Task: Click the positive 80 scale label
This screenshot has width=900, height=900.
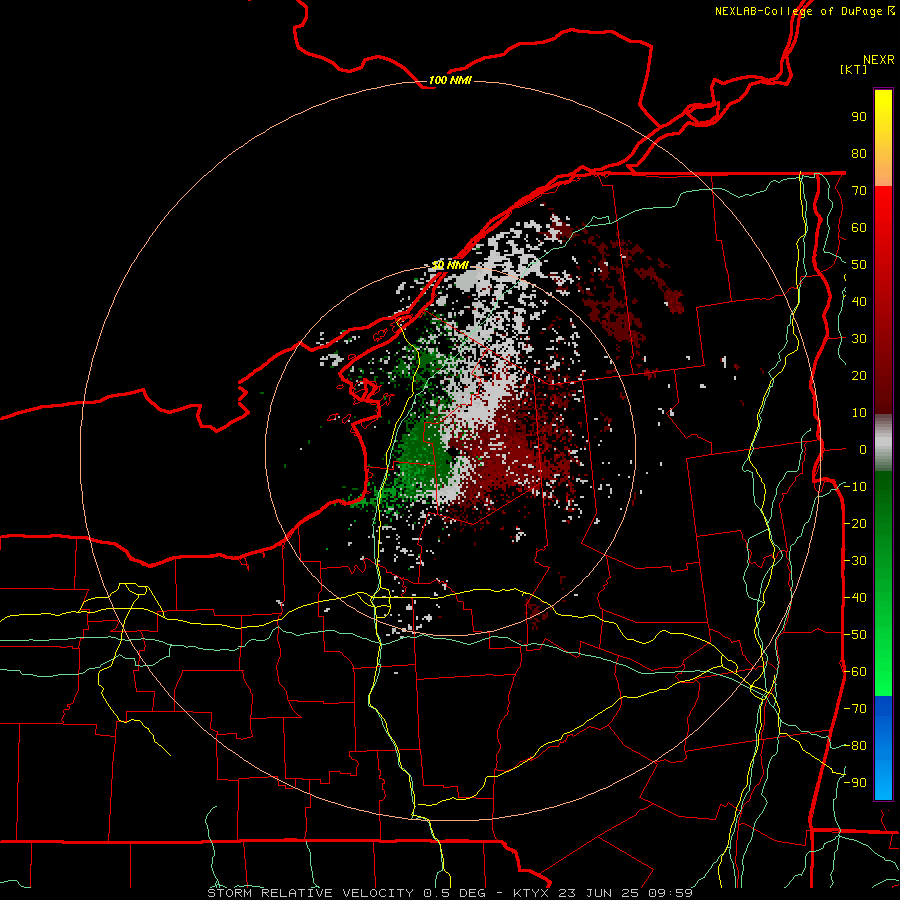Action: pos(859,153)
